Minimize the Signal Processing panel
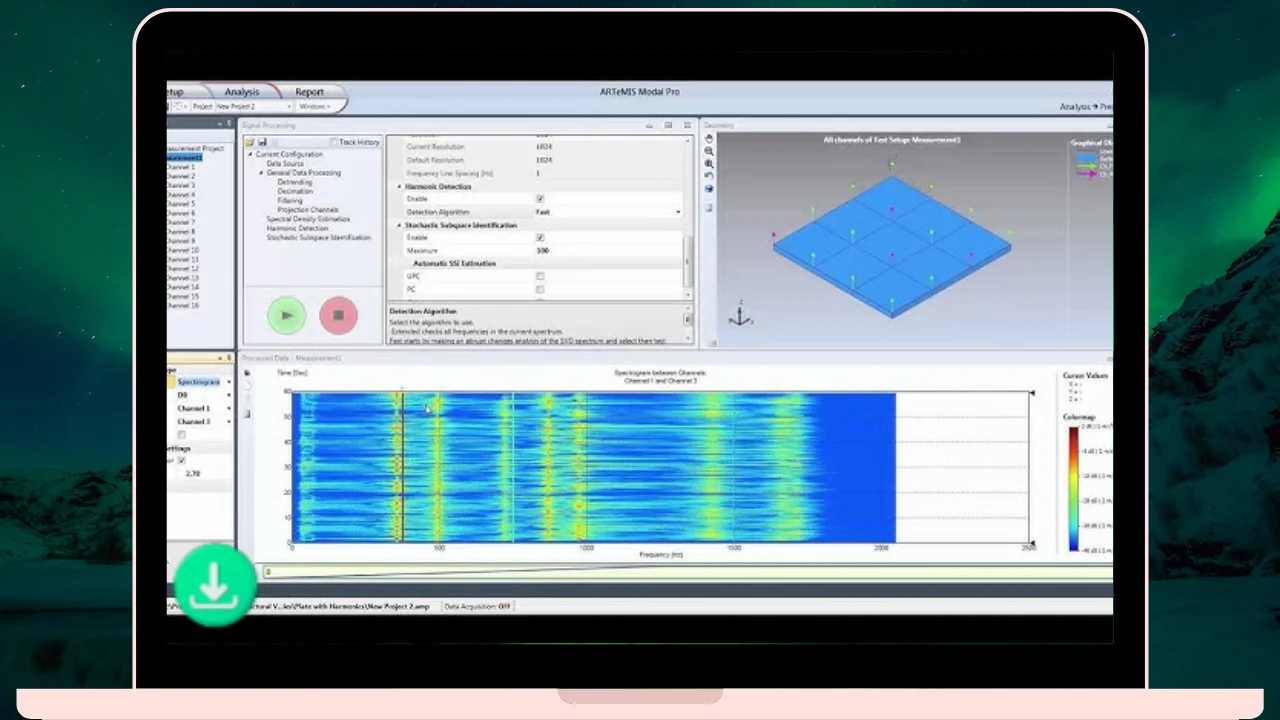The image size is (1280, 720). tap(648, 125)
